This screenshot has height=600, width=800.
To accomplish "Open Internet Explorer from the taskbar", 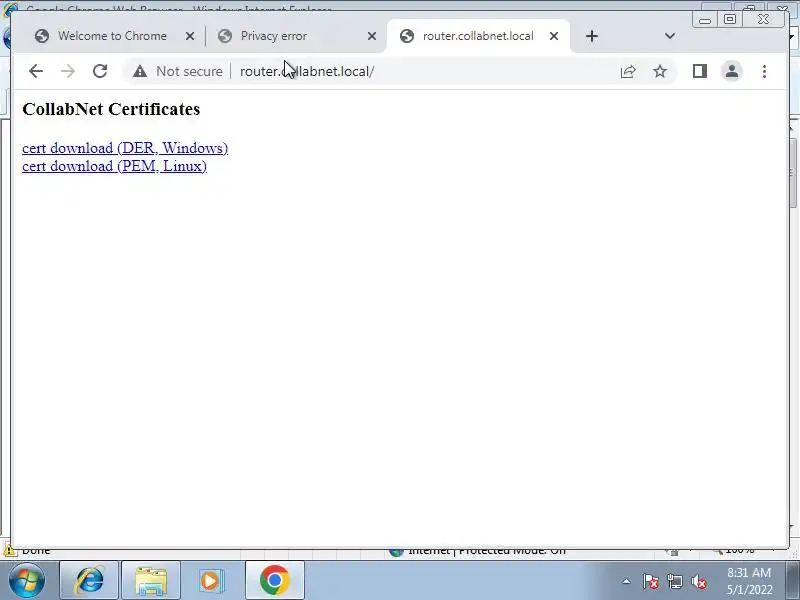I will (x=89, y=580).
